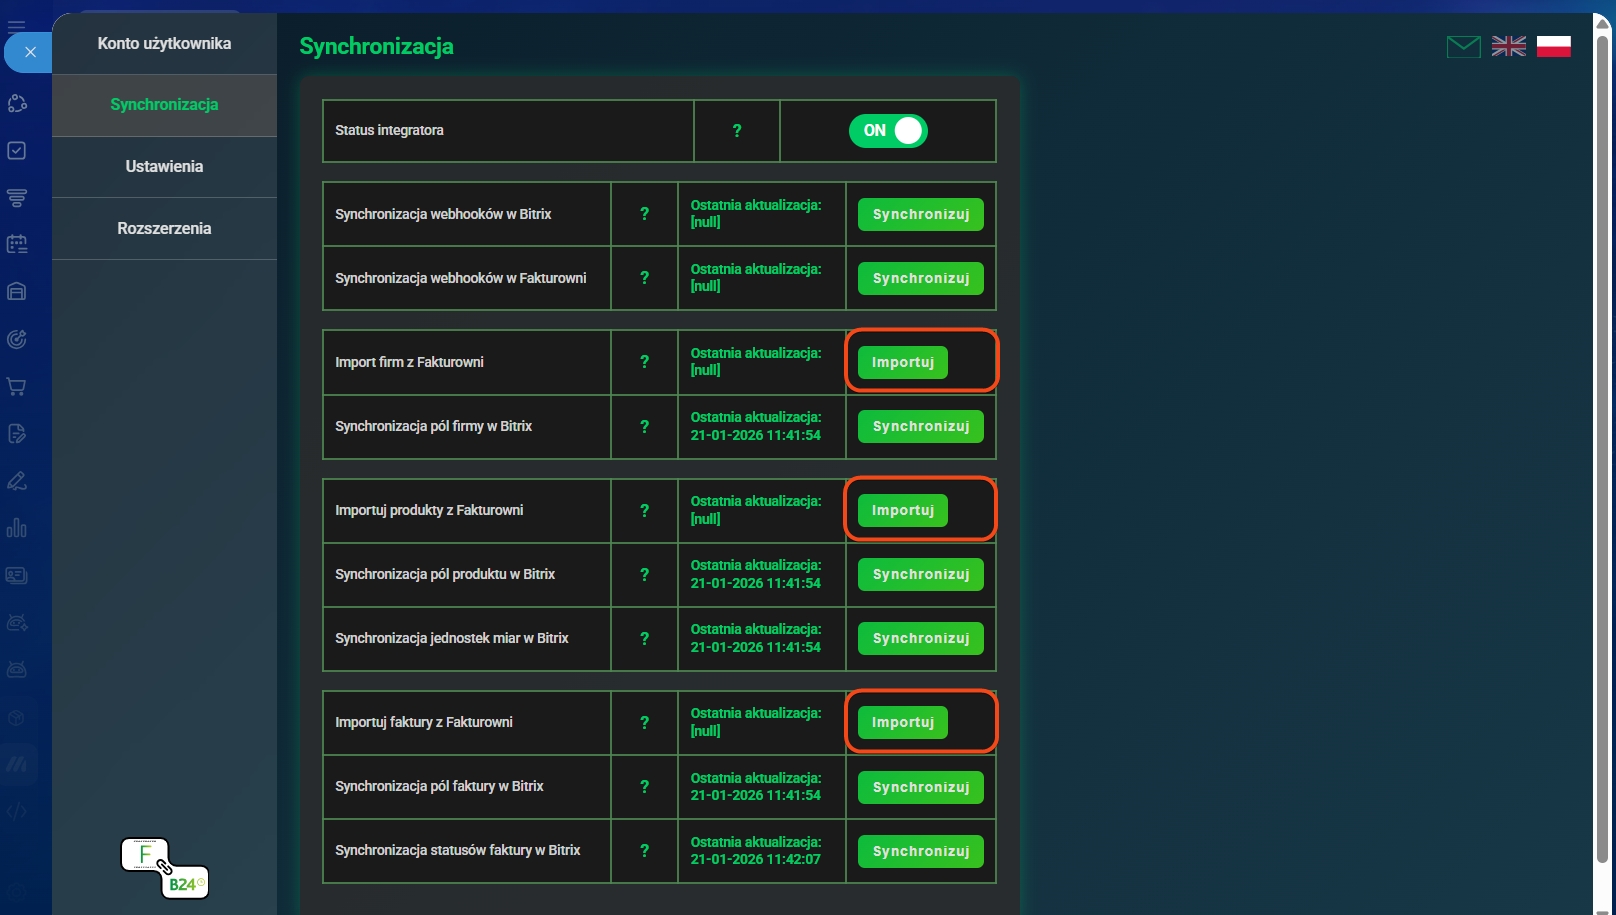Click Importuj for Importuj faktury z Fakturowni

[x=903, y=722]
